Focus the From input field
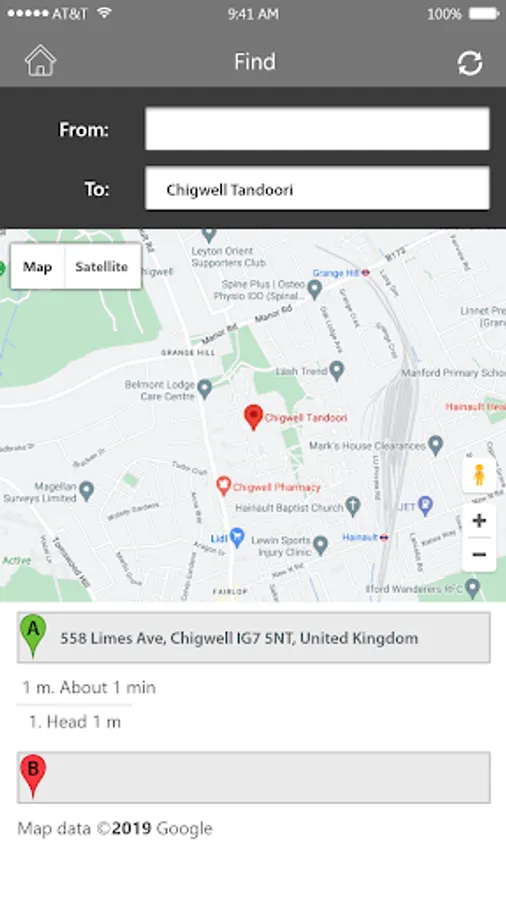Image resolution: width=506 pixels, height=900 pixels. 317,129
